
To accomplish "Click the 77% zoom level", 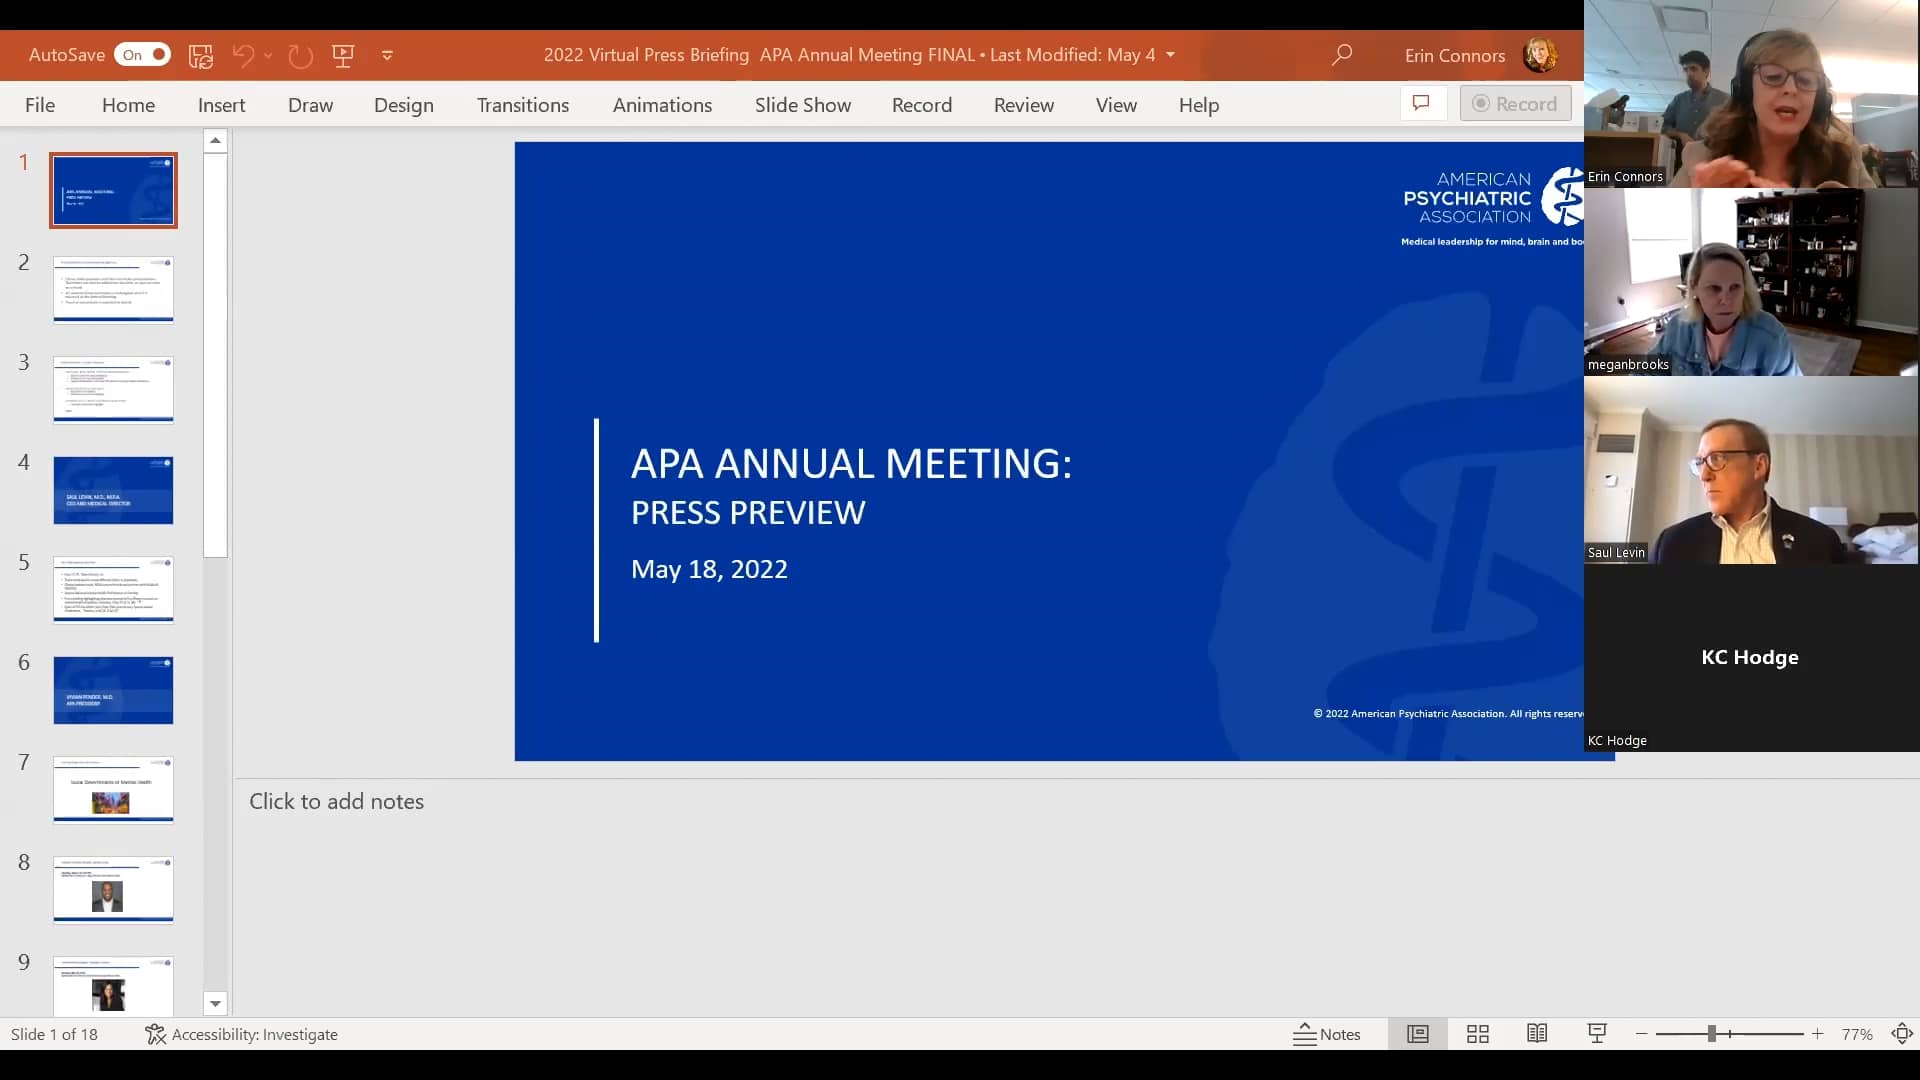I will pyautogui.click(x=1857, y=1035).
